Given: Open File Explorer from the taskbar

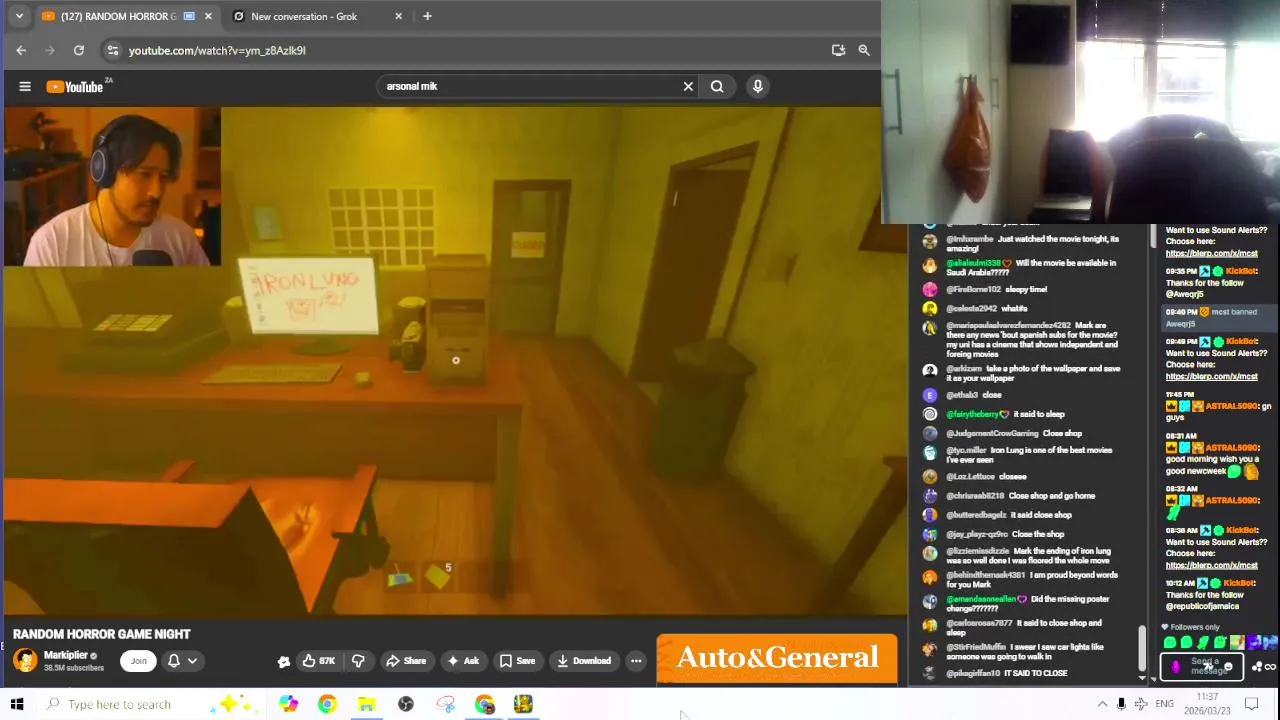Looking at the screenshot, I should (x=366, y=704).
